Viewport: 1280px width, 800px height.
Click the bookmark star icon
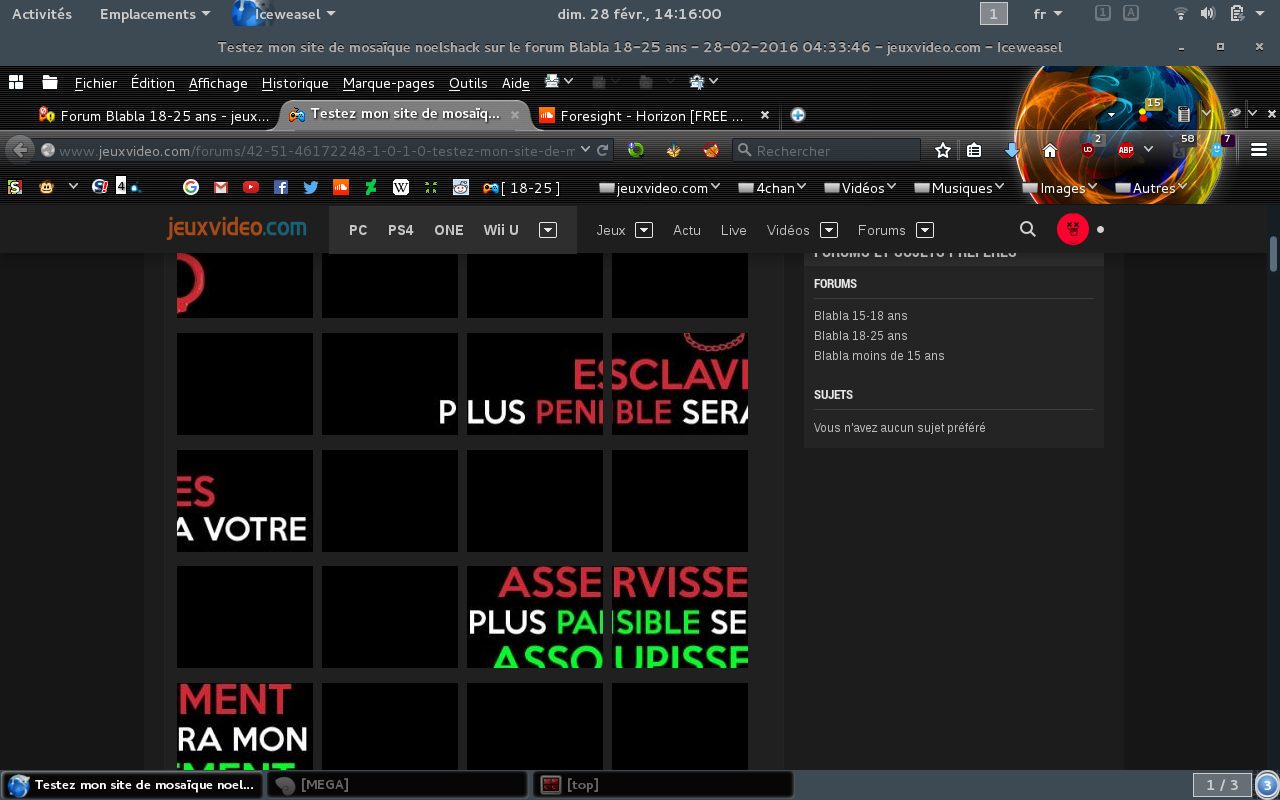pyautogui.click(x=943, y=150)
